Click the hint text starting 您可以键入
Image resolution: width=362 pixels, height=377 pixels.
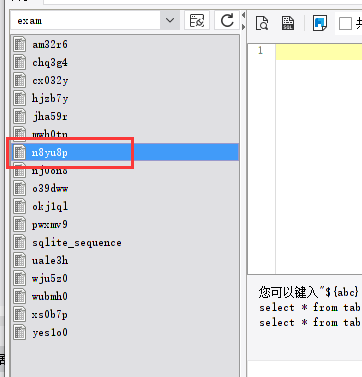[309, 292]
